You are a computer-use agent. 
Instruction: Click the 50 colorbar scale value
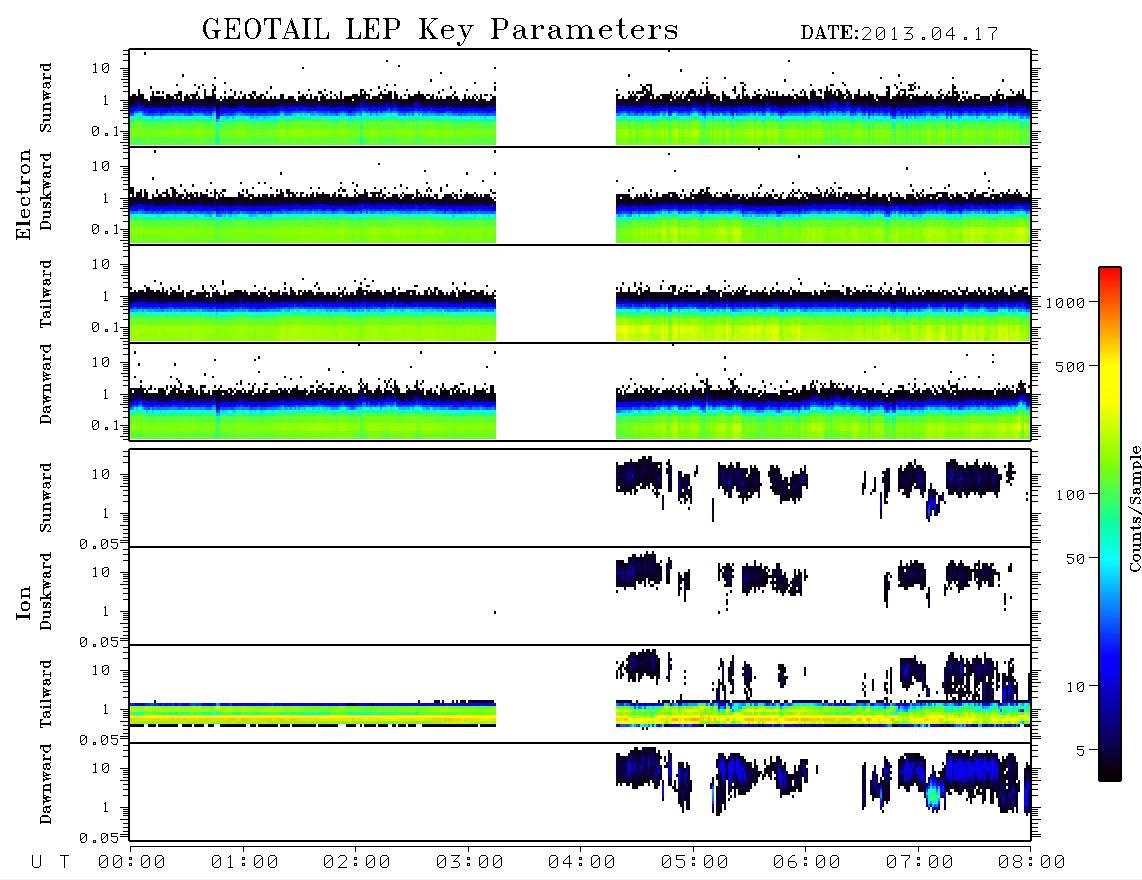(1075, 559)
